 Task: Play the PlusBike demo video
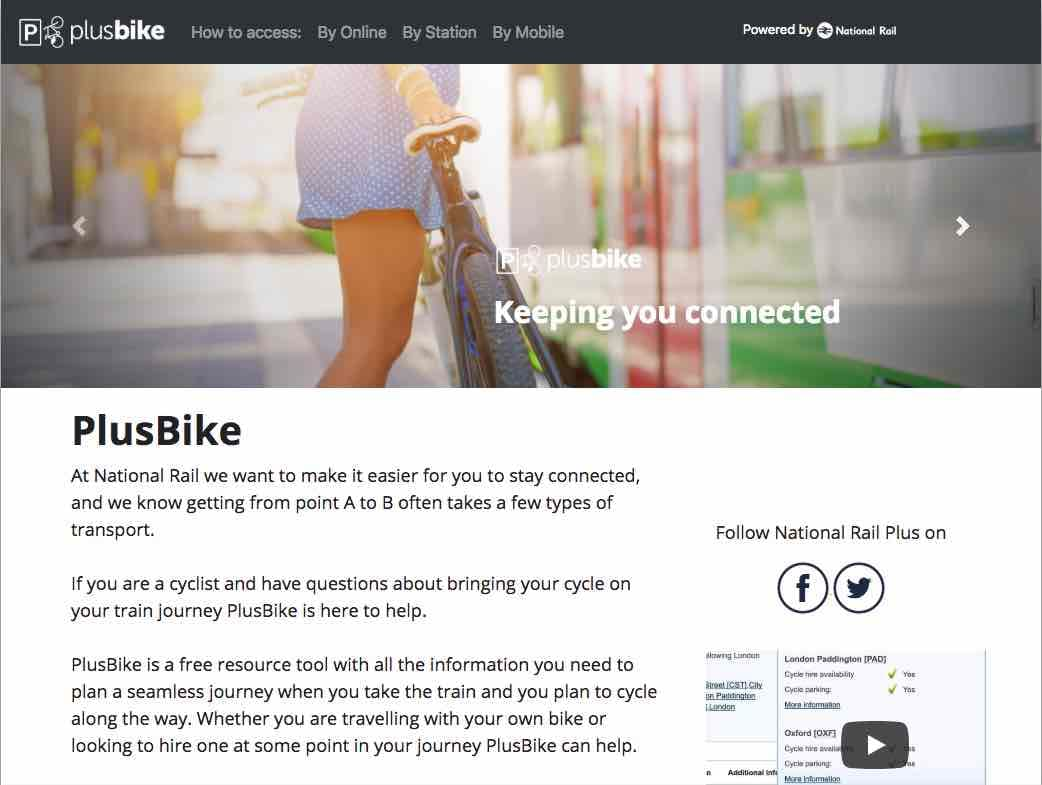[875, 745]
